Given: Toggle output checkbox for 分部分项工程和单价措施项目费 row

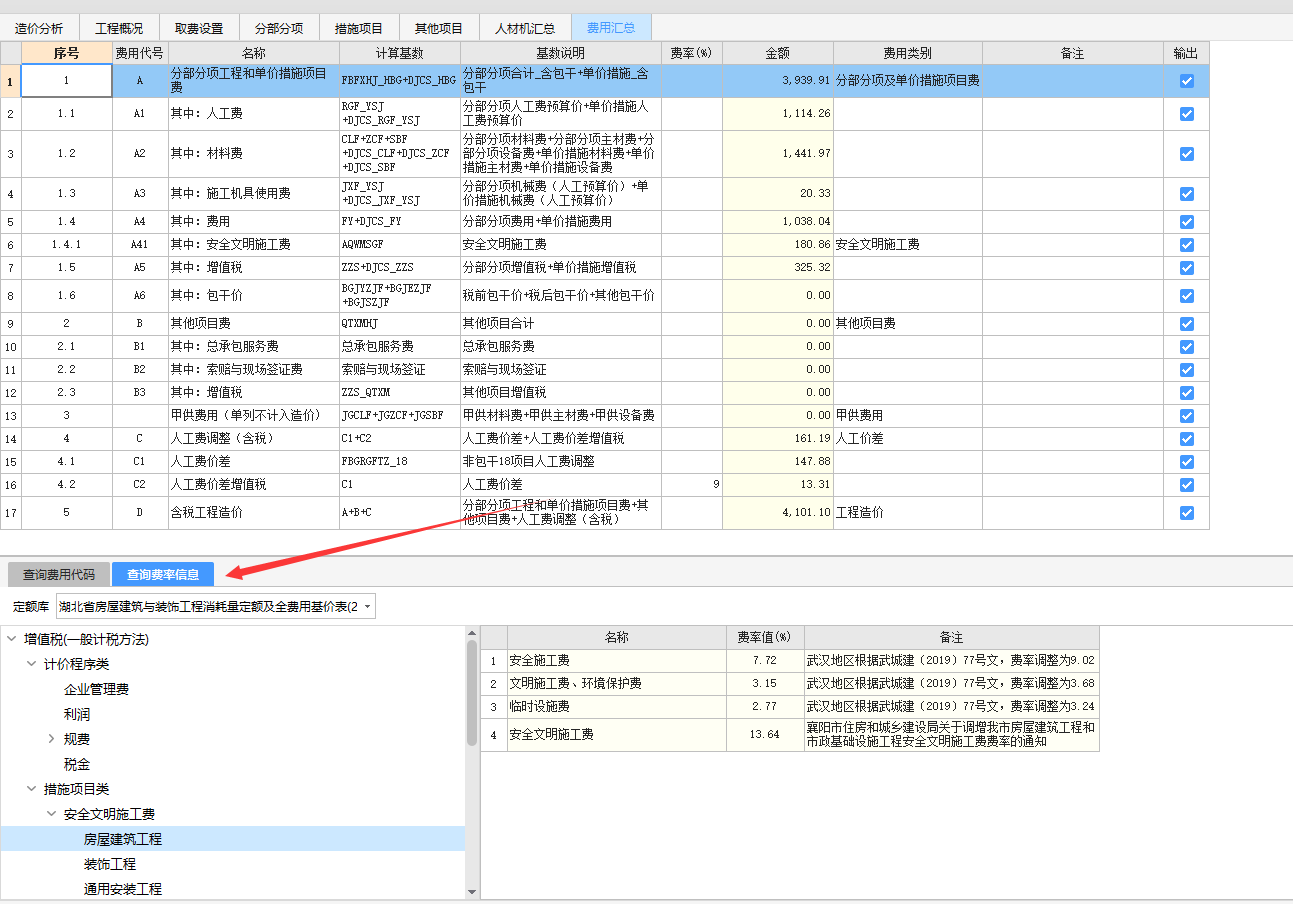Looking at the screenshot, I should click(x=1186, y=81).
